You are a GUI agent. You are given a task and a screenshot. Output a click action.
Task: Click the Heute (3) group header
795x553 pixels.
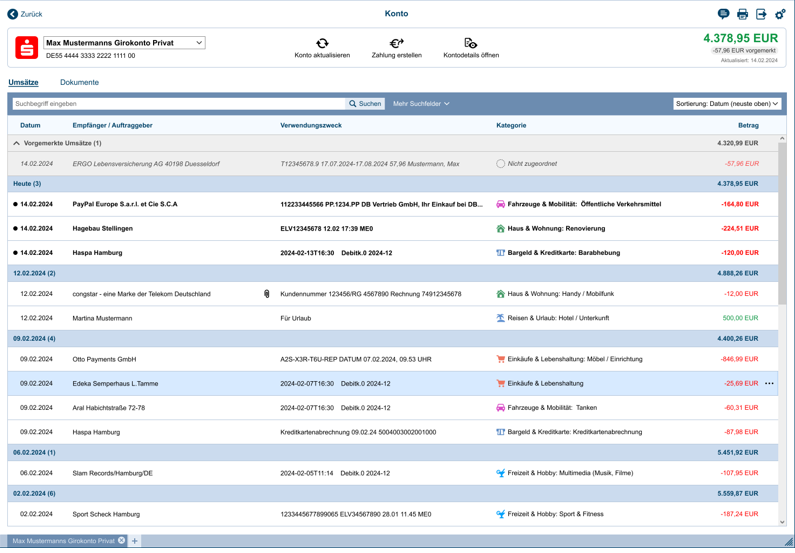[393, 184]
